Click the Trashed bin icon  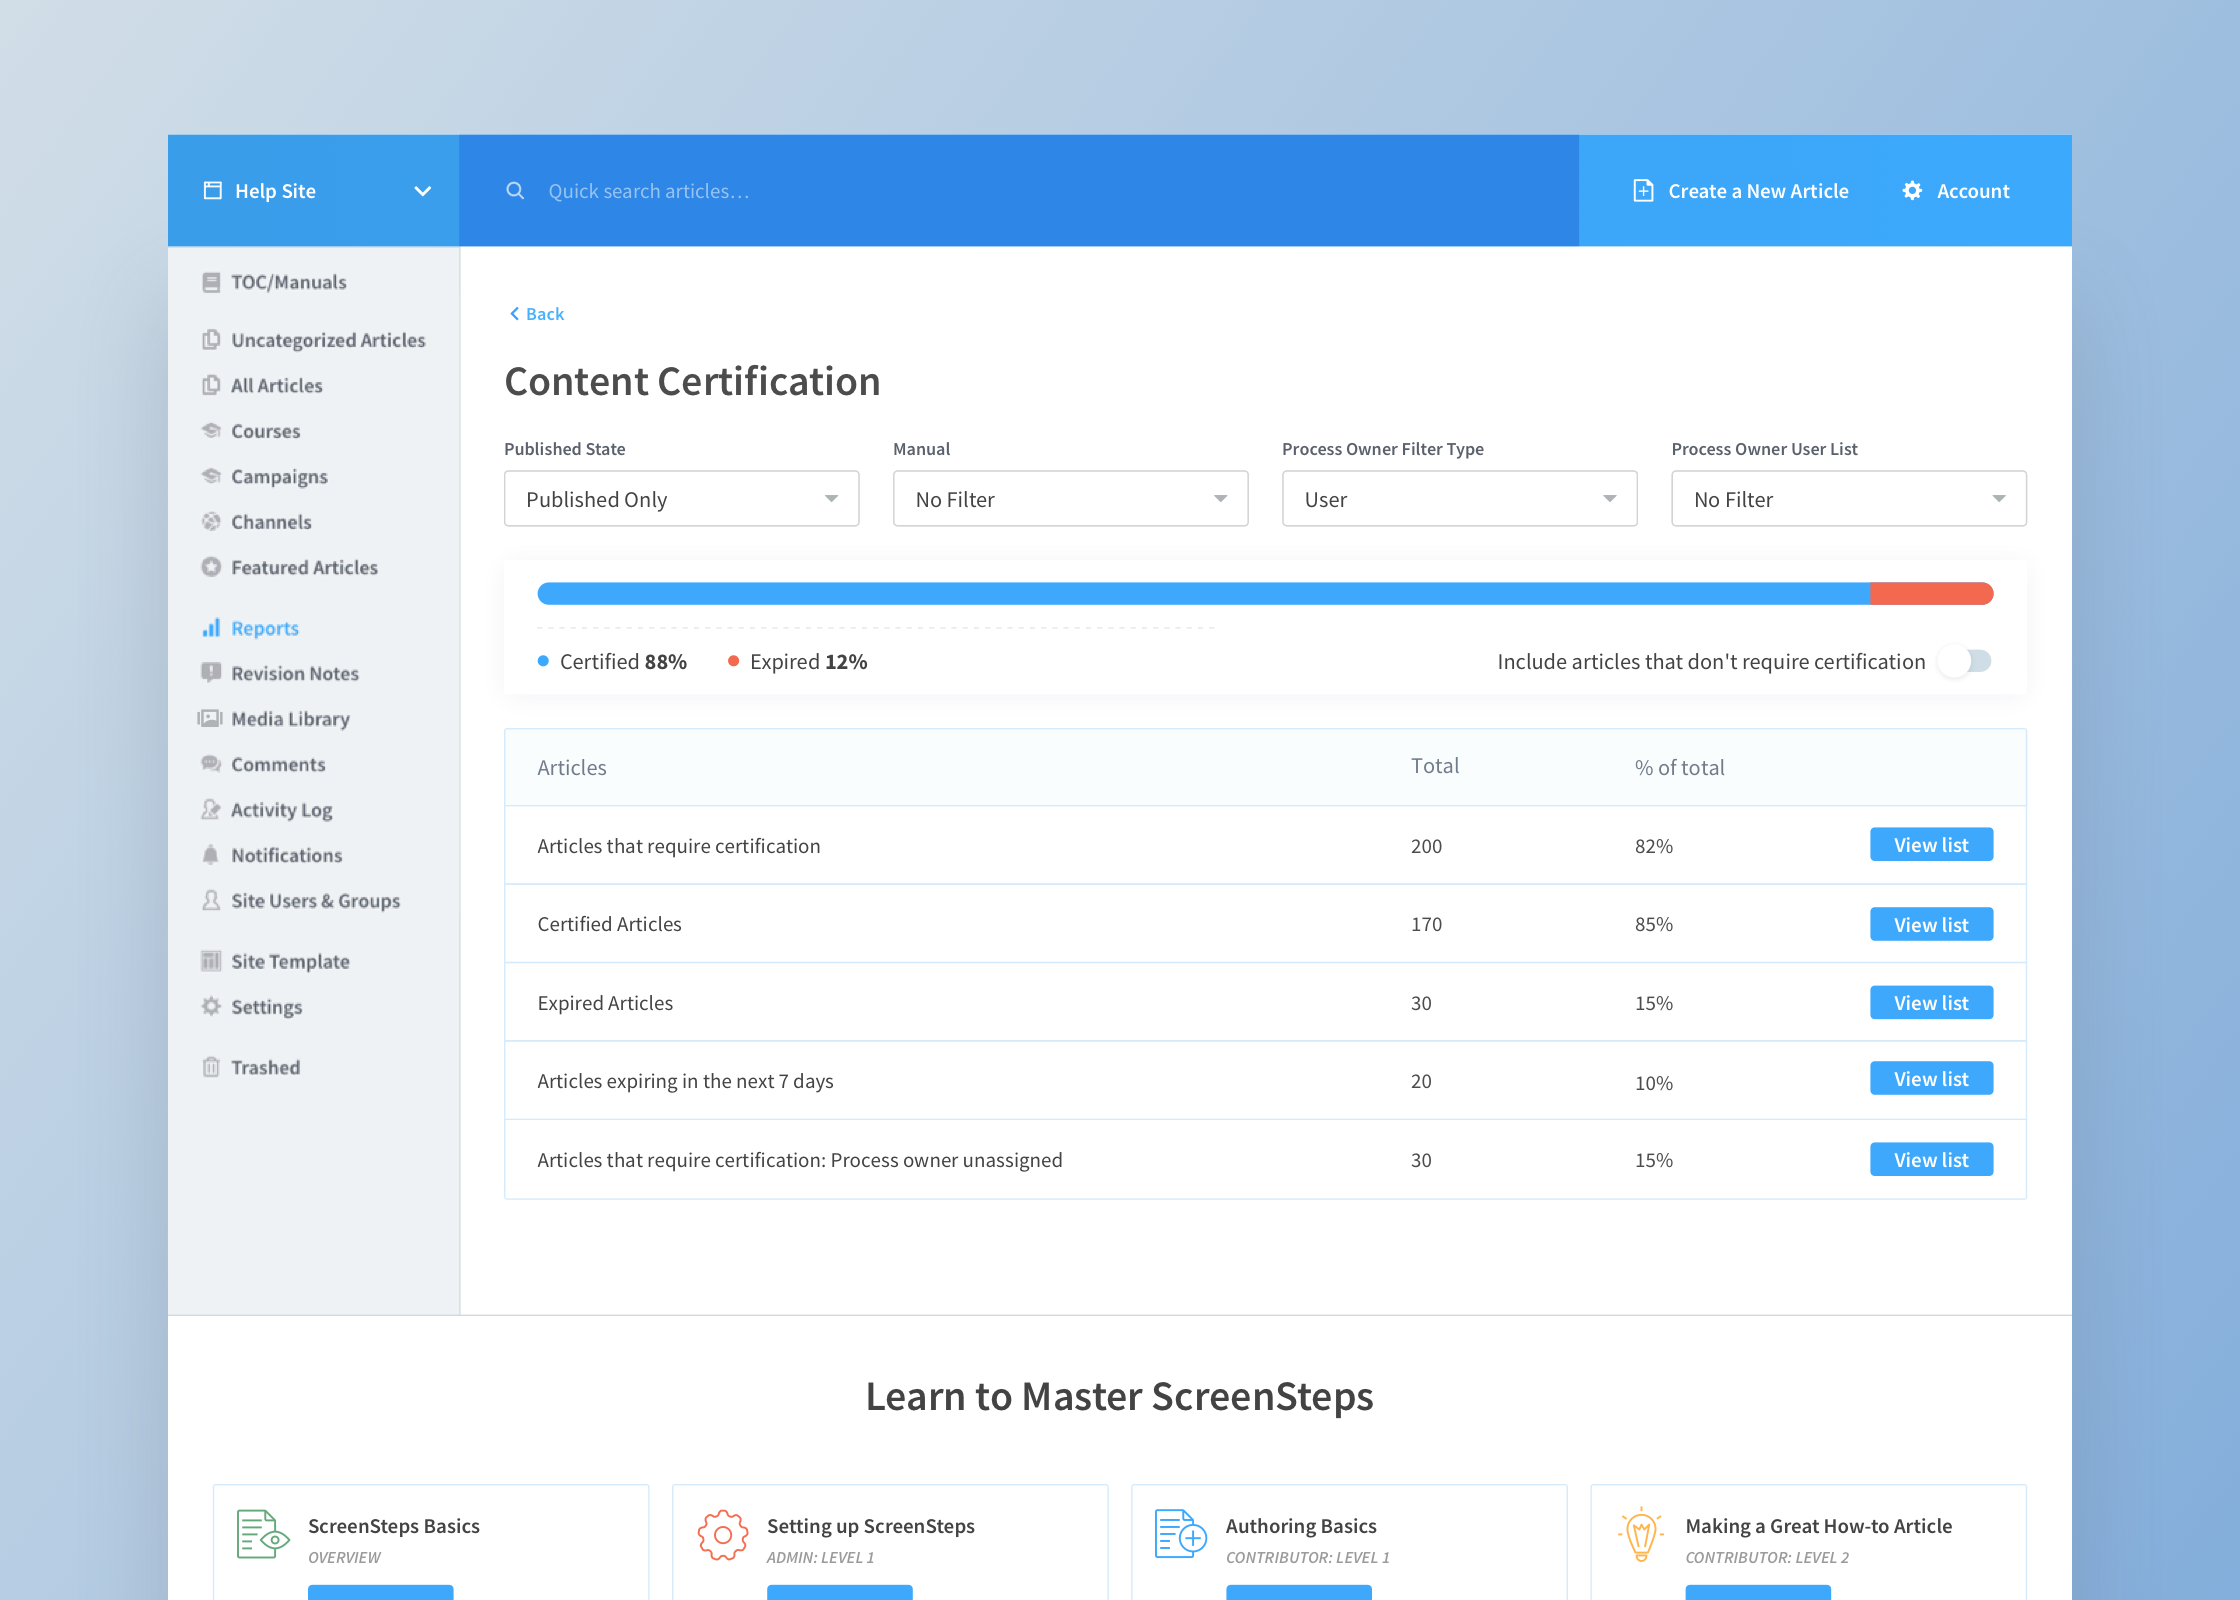[211, 1067]
